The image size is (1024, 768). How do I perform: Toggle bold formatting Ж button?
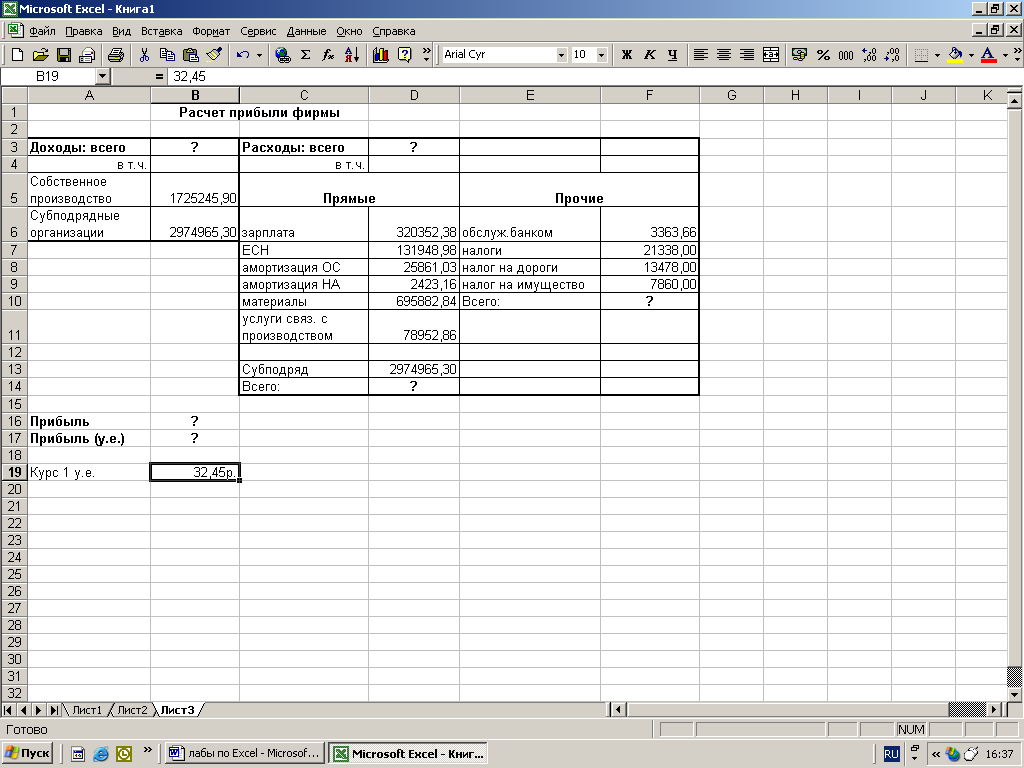pyautogui.click(x=626, y=55)
